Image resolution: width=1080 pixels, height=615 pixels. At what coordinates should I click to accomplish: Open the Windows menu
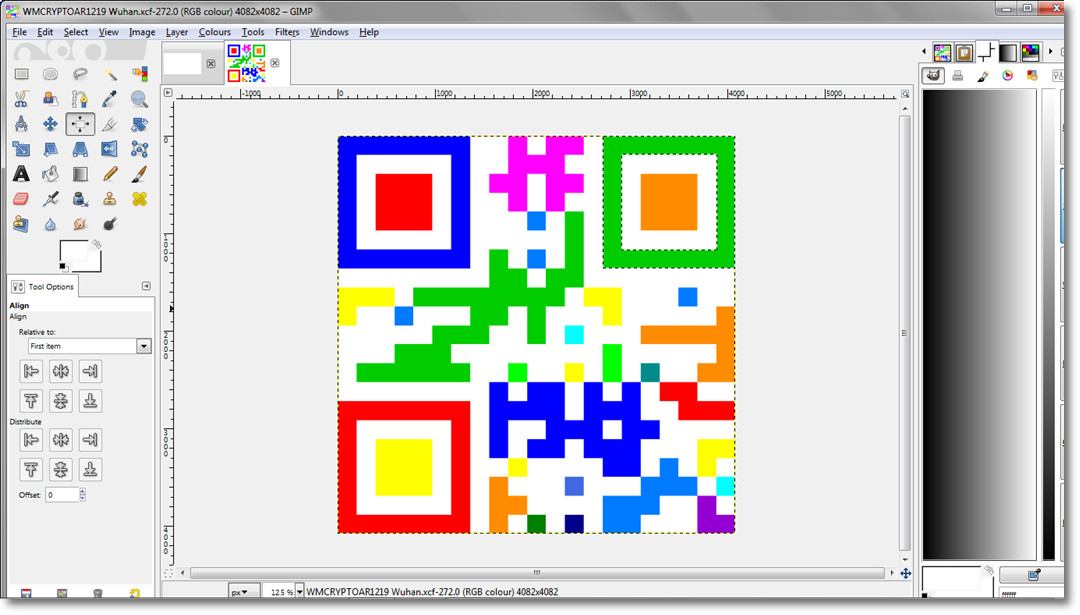click(x=329, y=32)
